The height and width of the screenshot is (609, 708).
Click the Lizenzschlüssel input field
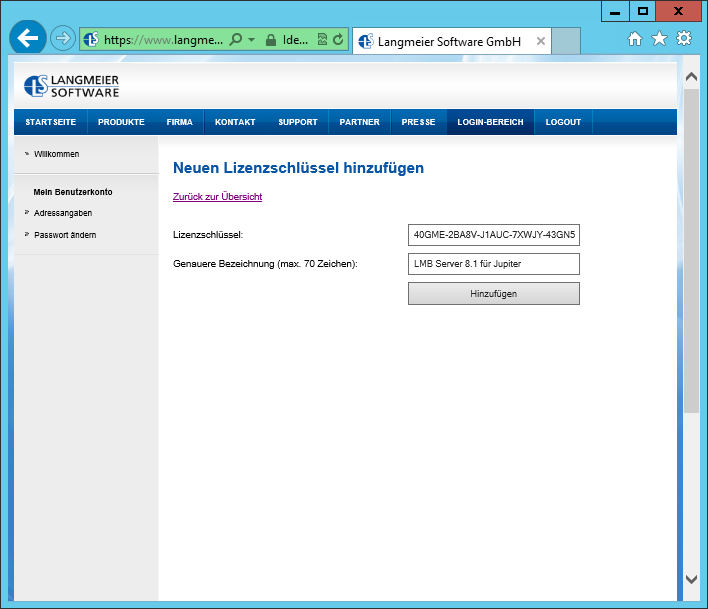pyautogui.click(x=494, y=235)
